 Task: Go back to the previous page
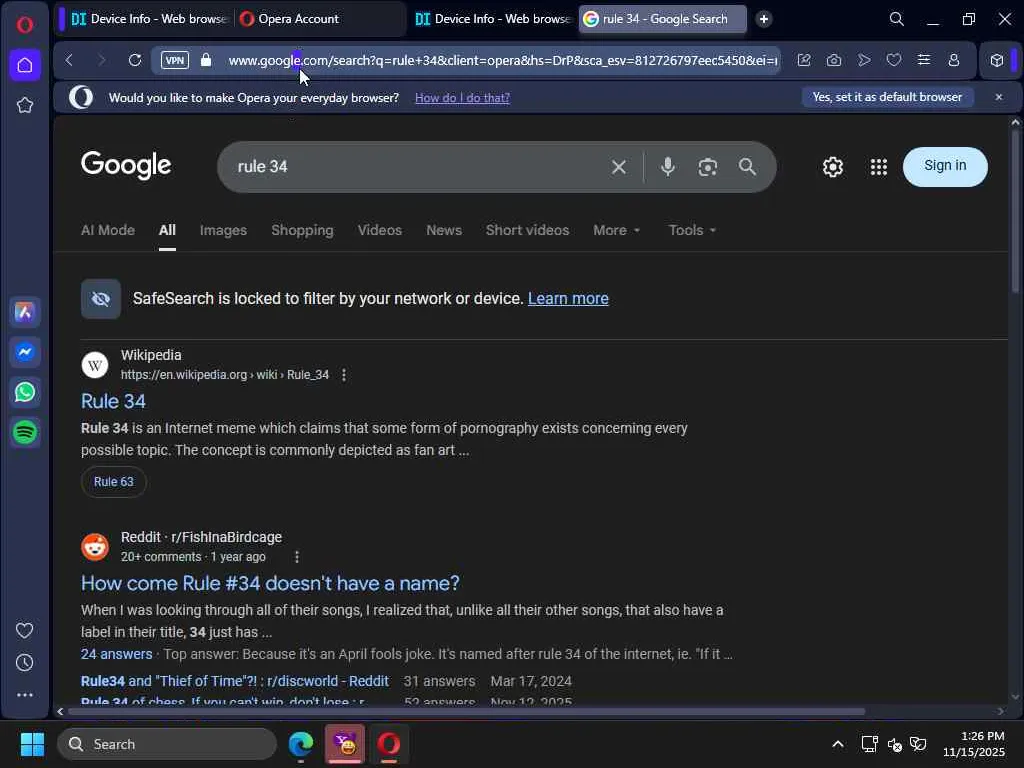click(69, 60)
